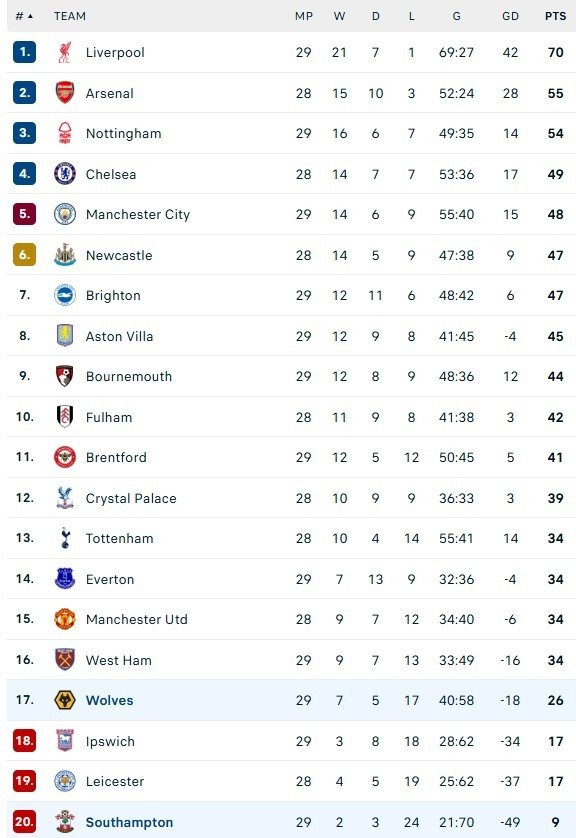The height and width of the screenshot is (838, 576).
Task: Click the Leicester fox badge icon
Action: [65, 781]
